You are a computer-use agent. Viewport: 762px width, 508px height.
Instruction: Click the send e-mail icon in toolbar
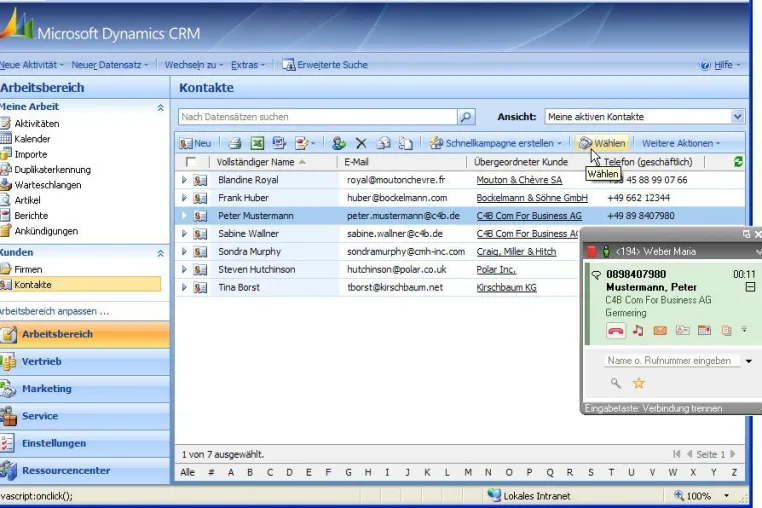[383, 143]
